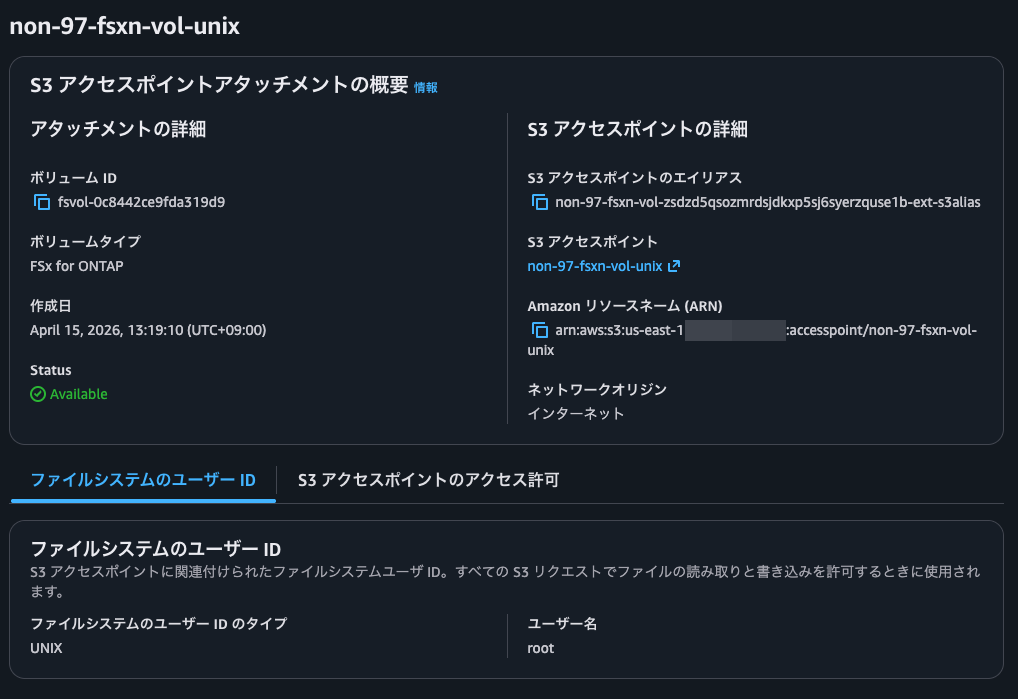The height and width of the screenshot is (699, 1018).
Task: Select the ファイルシステムのユーザー ID tab
Action: point(142,480)
